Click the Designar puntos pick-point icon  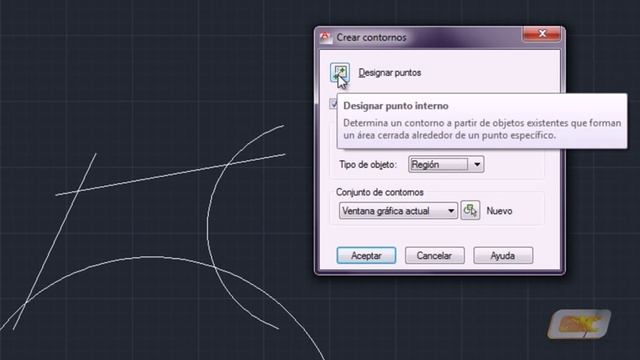[340, 73]
